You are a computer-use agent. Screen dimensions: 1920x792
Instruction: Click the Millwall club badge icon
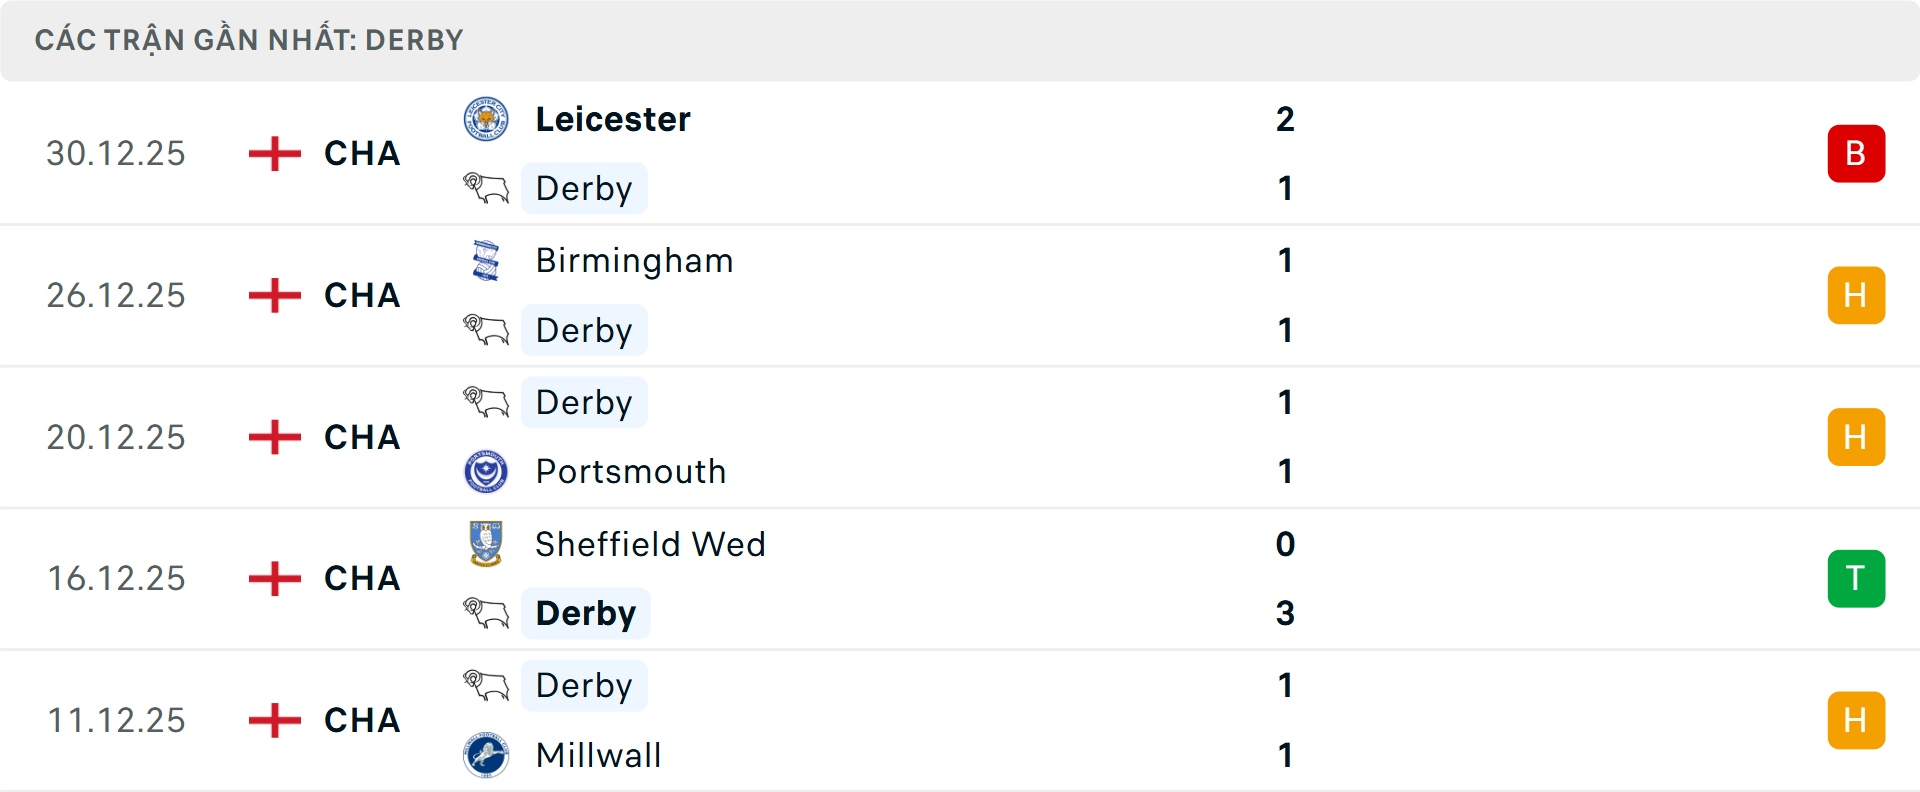point(486,756)
